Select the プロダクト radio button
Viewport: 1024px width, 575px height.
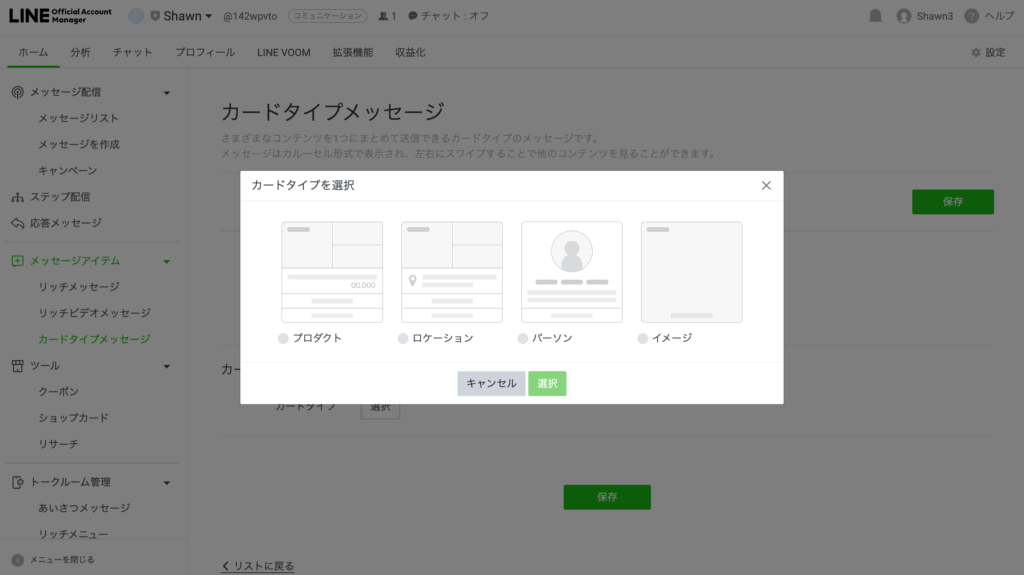284,339
